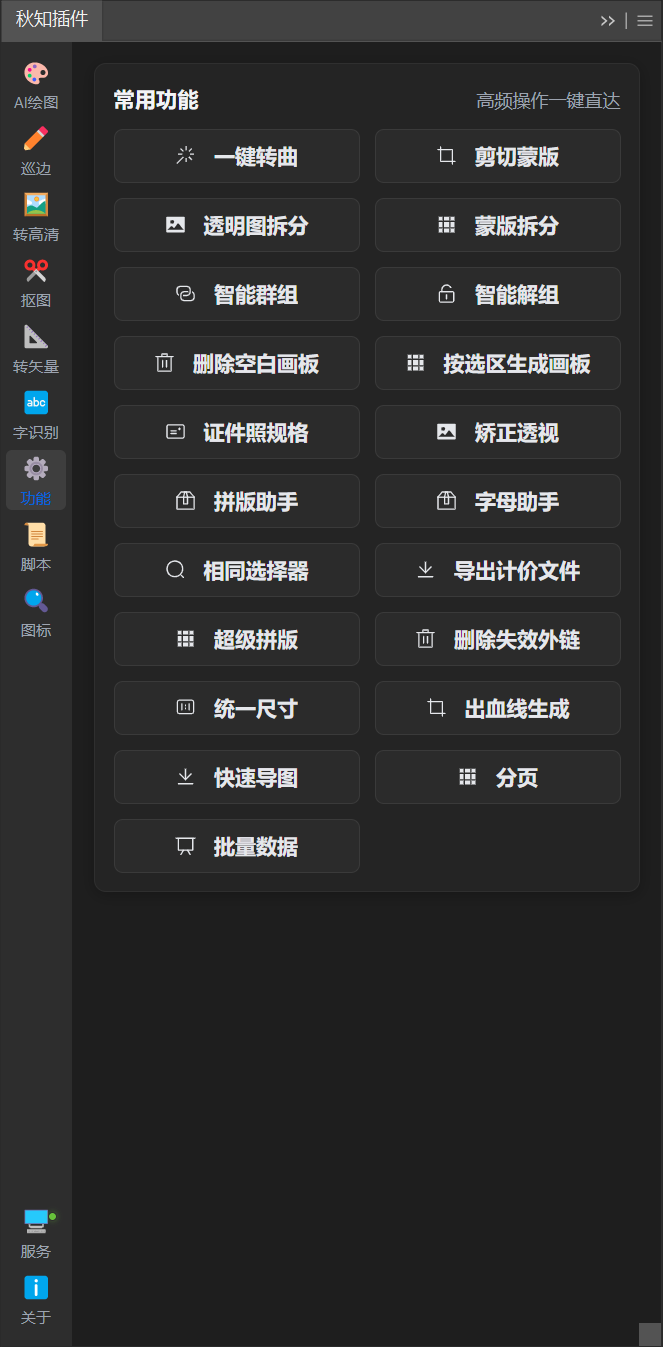The image size is (663, 1347).
Task: Open the 转高清 image enhancer
Action: coord(36,206)
